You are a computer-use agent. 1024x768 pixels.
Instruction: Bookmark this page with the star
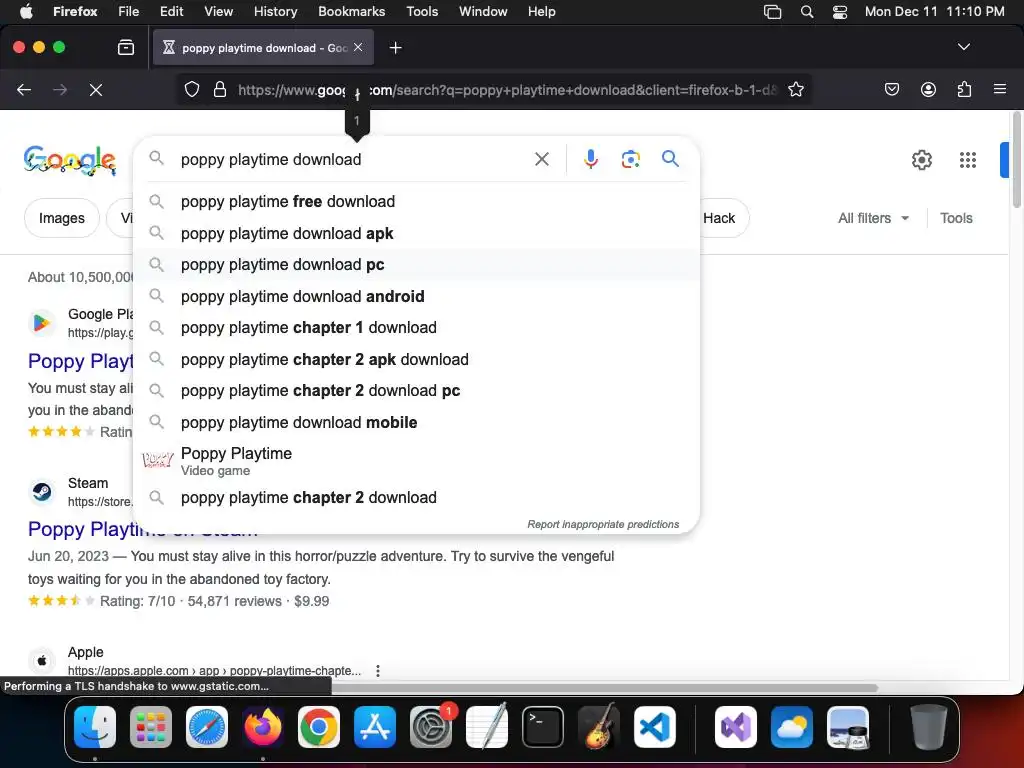pyautogui.click(x=795, y=89)
